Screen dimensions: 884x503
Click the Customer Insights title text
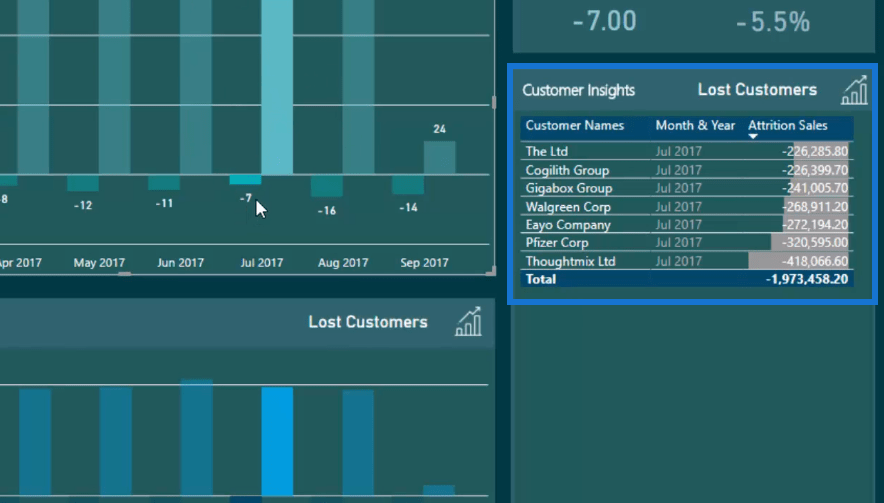pyautogui.click(x=578, y=90)
